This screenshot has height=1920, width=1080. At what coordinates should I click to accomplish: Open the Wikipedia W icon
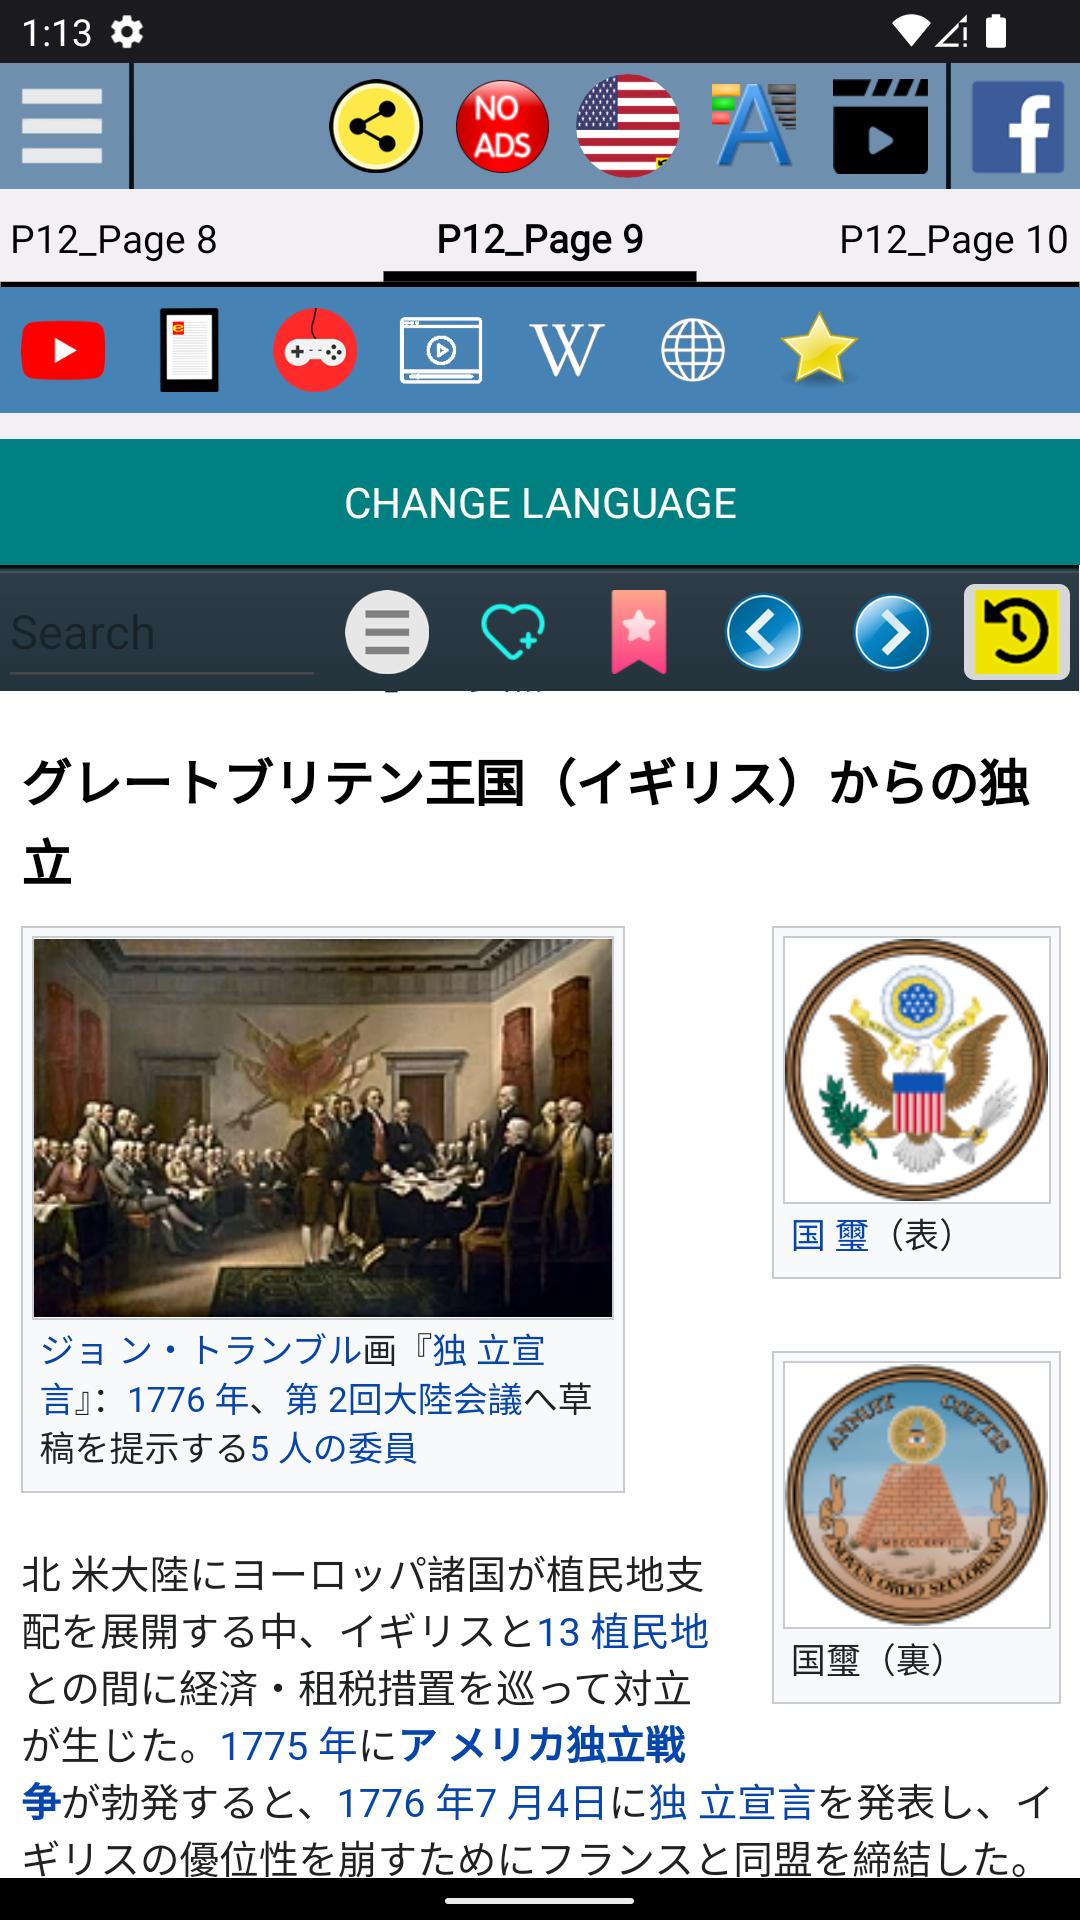coord(567,351)
